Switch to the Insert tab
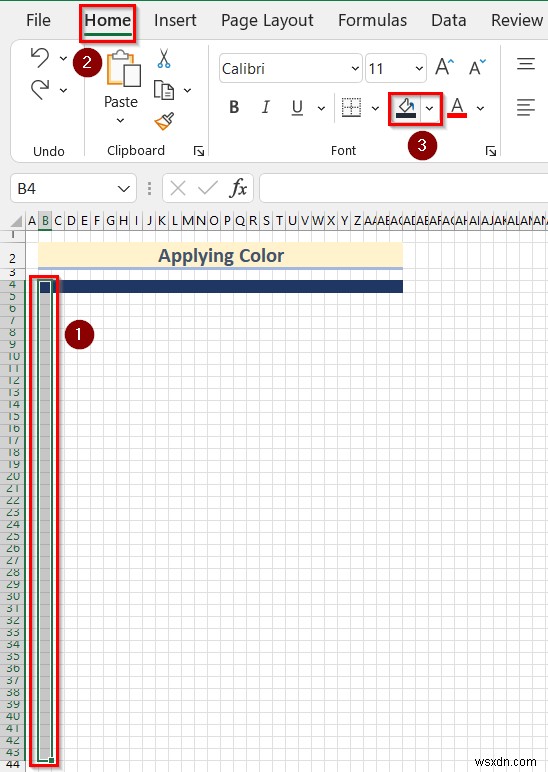The image size is (548, 772). point(175,20)
